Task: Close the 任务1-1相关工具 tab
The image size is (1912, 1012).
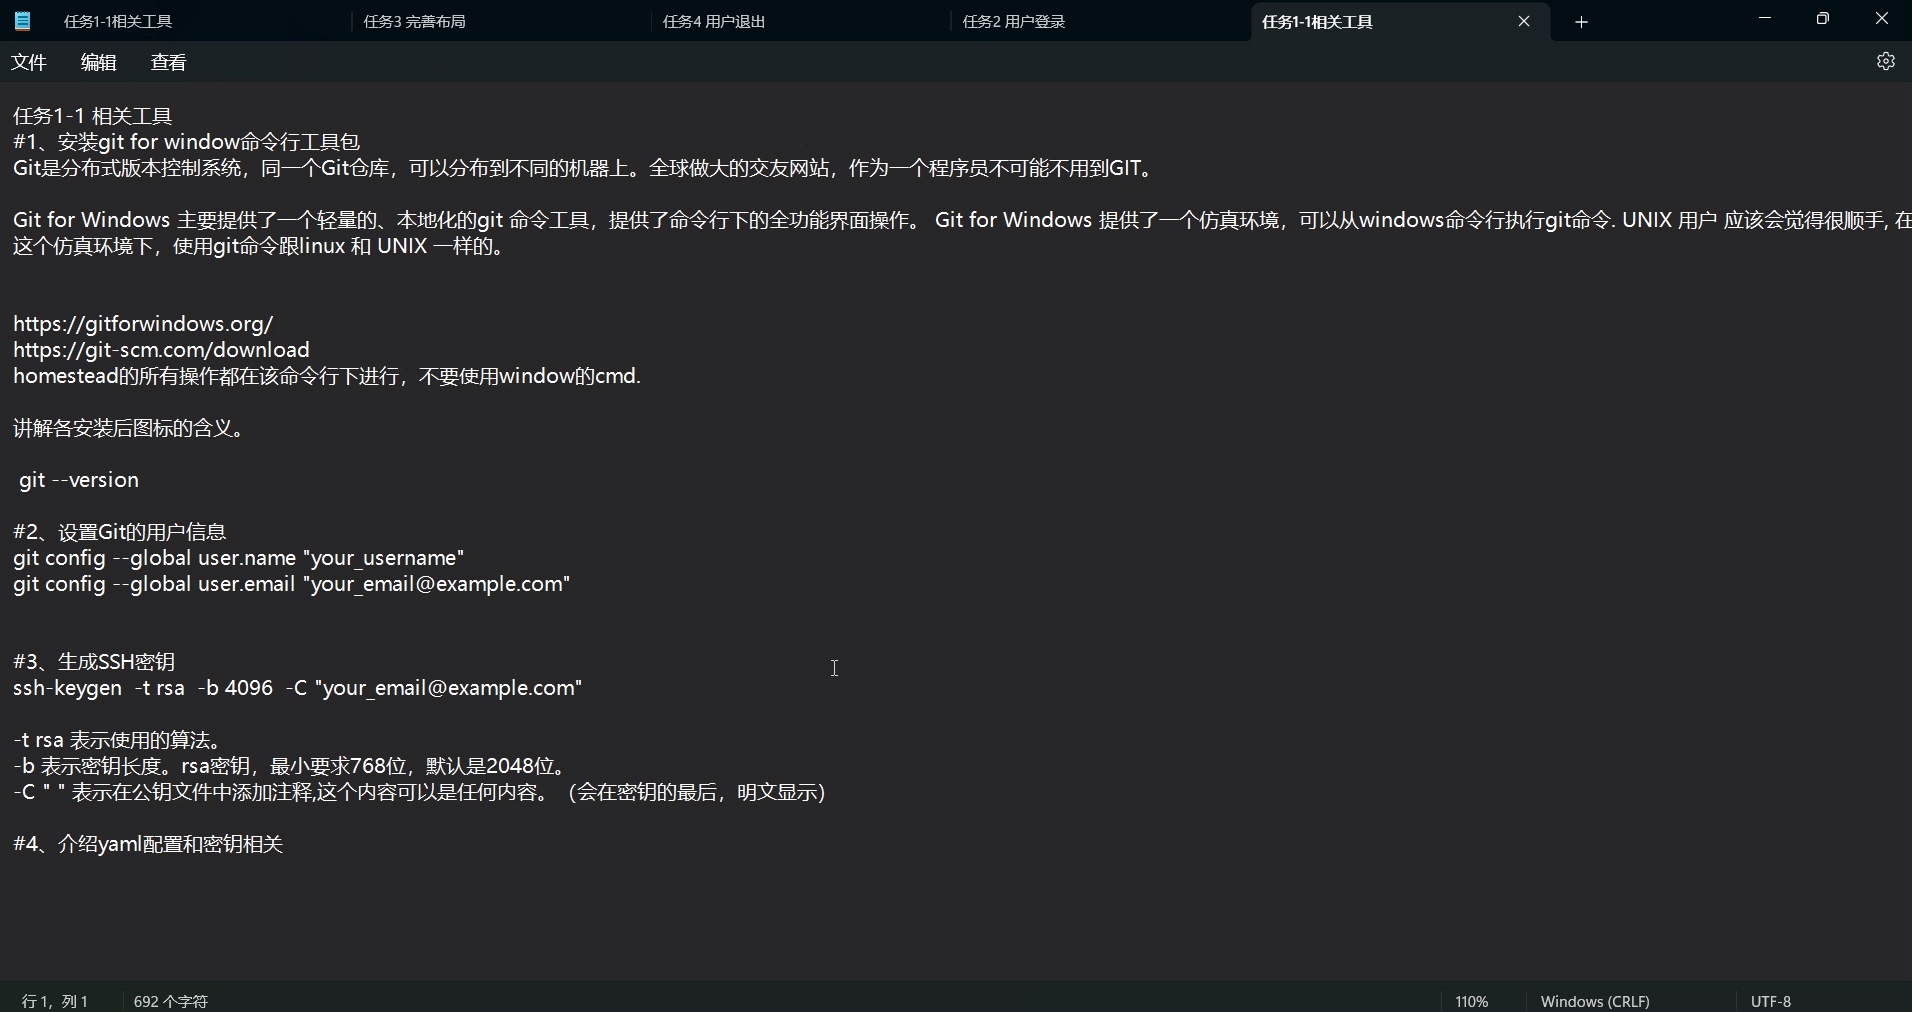Action: (x=1524, y=21)
